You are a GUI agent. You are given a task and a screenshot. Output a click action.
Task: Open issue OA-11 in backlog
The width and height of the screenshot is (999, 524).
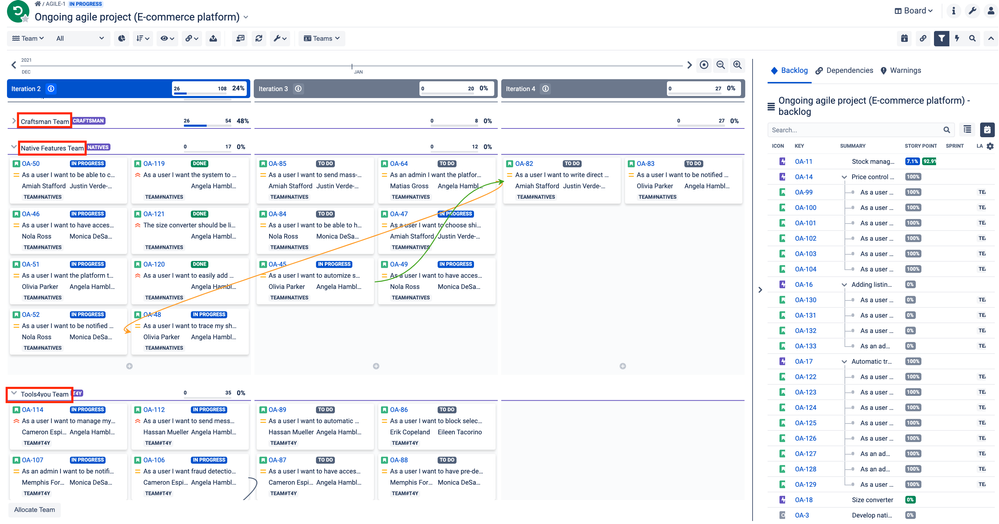(803, 161)
